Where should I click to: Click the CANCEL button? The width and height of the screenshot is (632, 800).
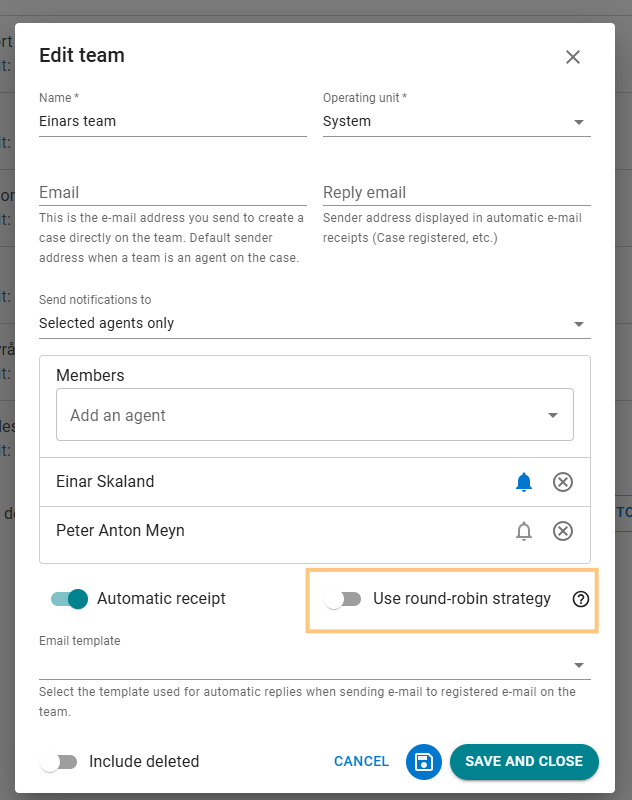pyautogui.click(x=361, y=761)
